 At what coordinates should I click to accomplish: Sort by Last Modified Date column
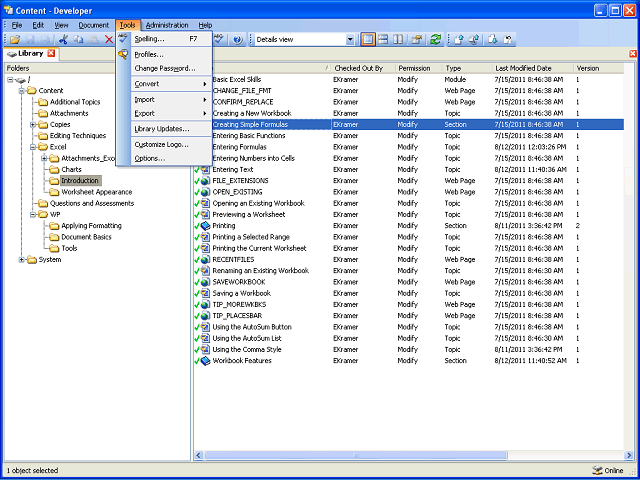[x=532, y=68]
